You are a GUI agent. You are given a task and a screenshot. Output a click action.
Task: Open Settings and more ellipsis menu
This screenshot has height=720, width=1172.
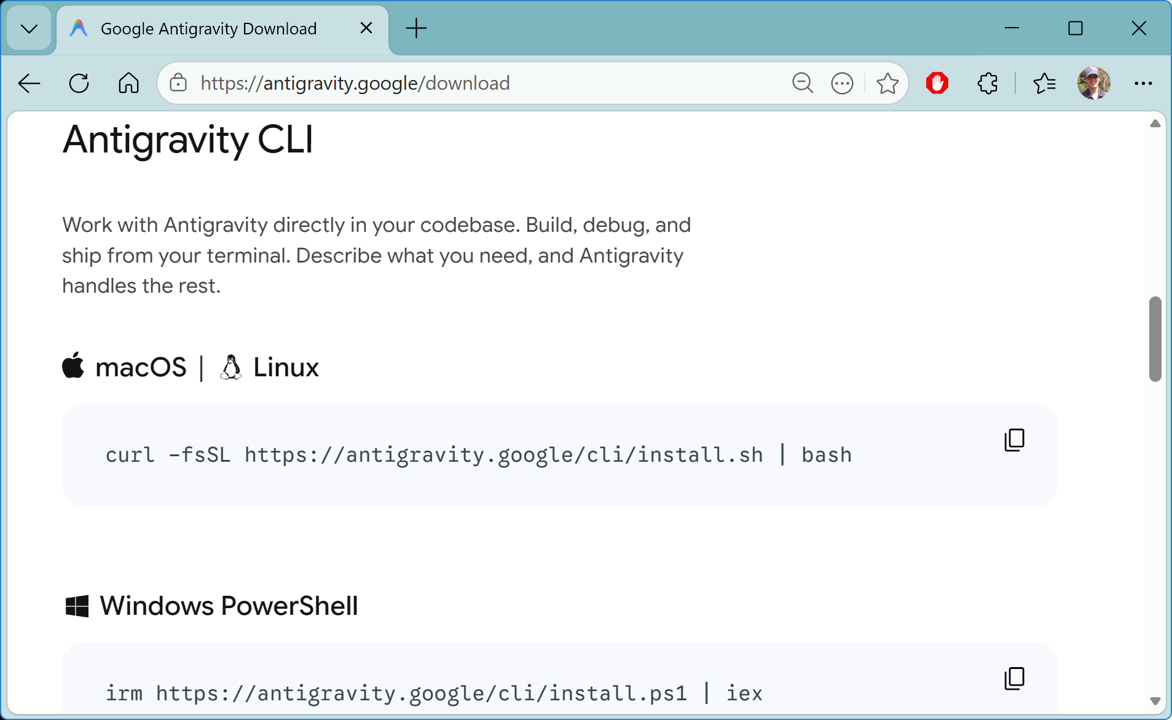click(1143, 83)
